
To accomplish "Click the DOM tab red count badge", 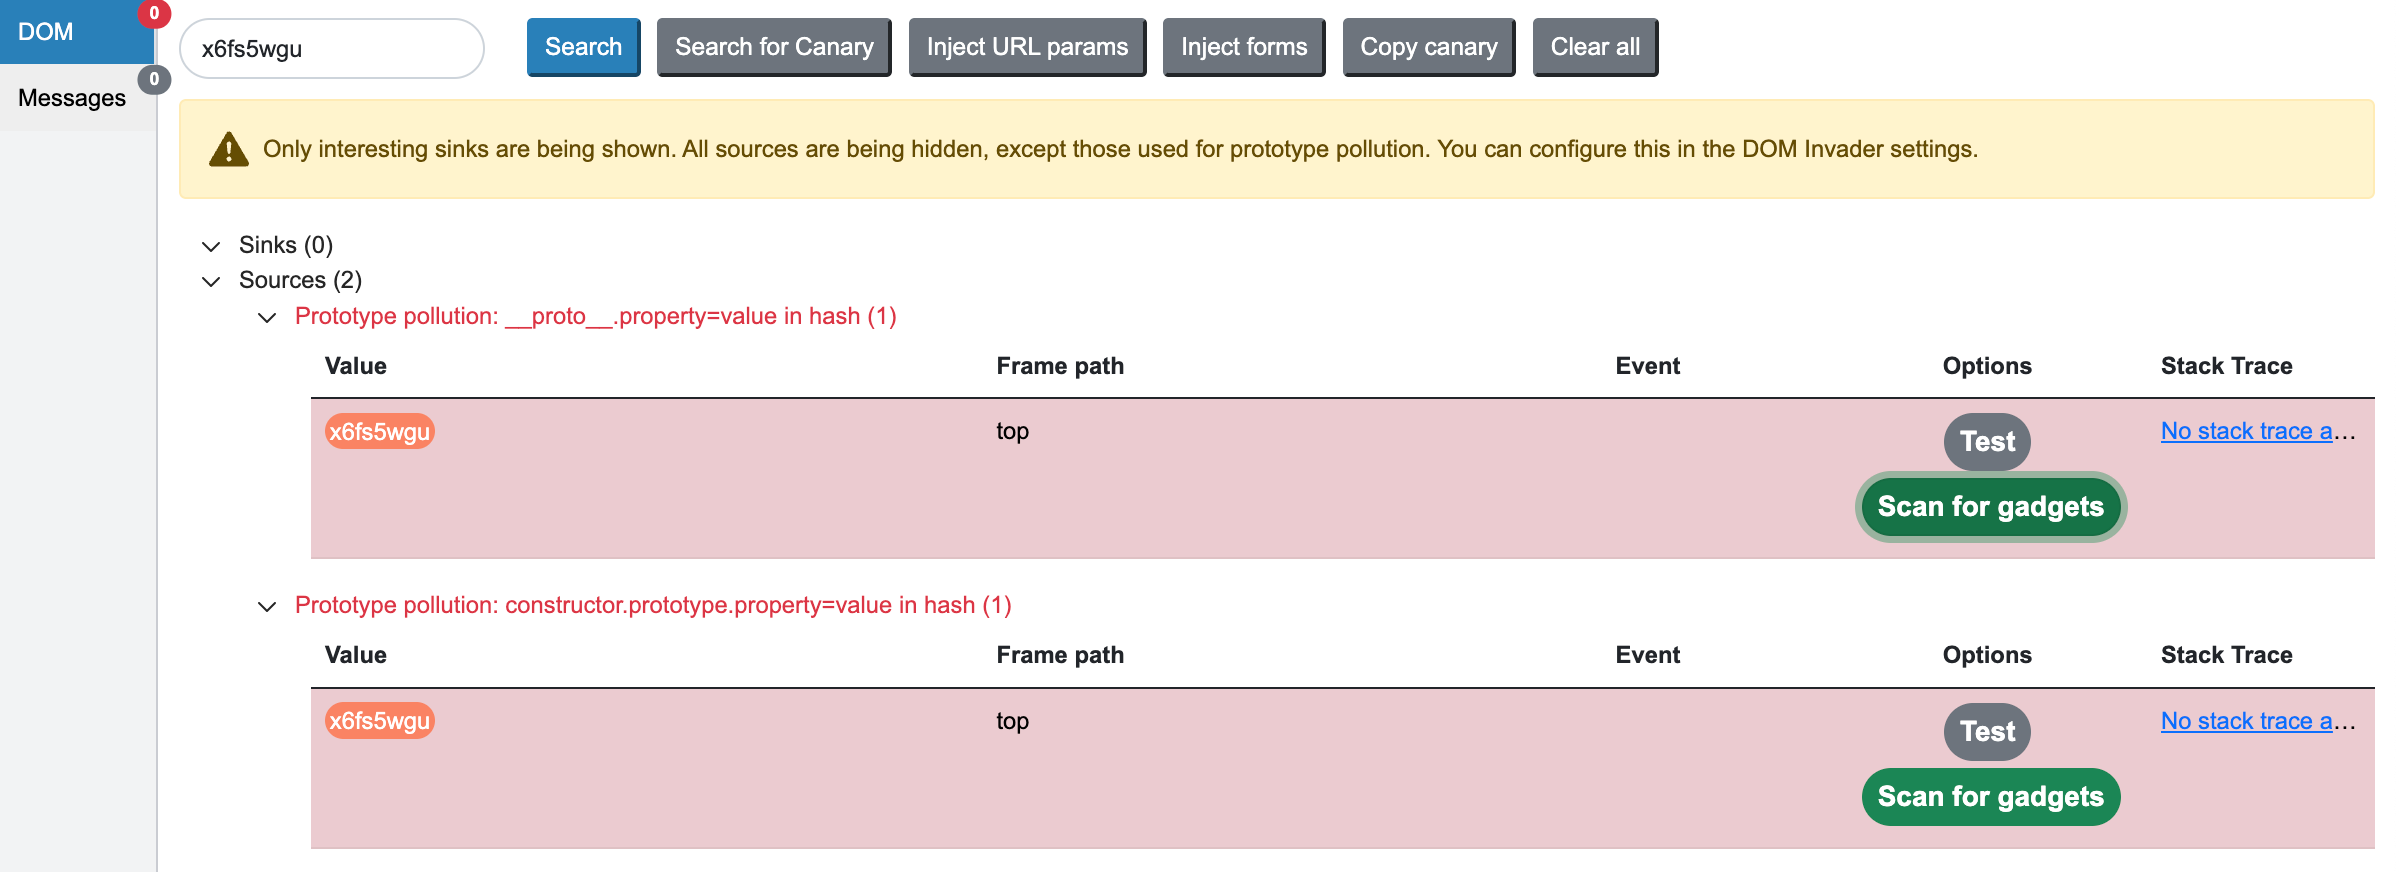I will coord(154,14).
